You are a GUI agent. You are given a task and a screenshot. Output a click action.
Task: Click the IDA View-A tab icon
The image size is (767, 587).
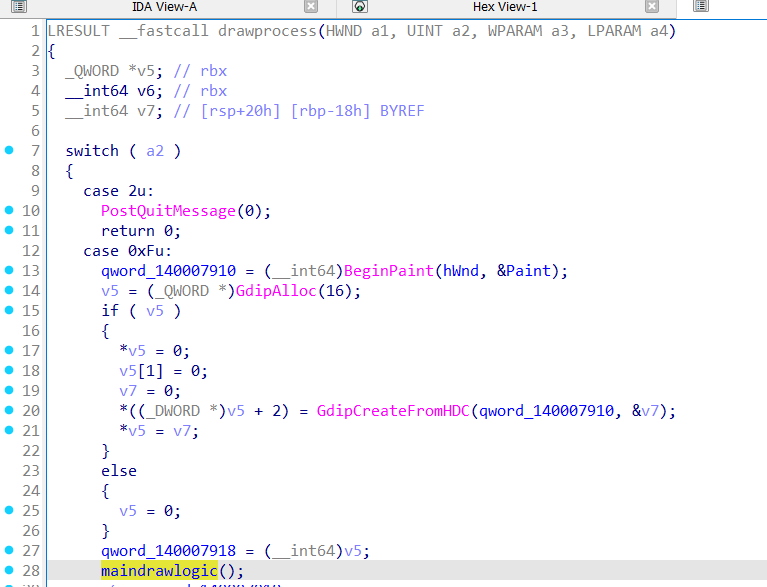click(18, 7)
